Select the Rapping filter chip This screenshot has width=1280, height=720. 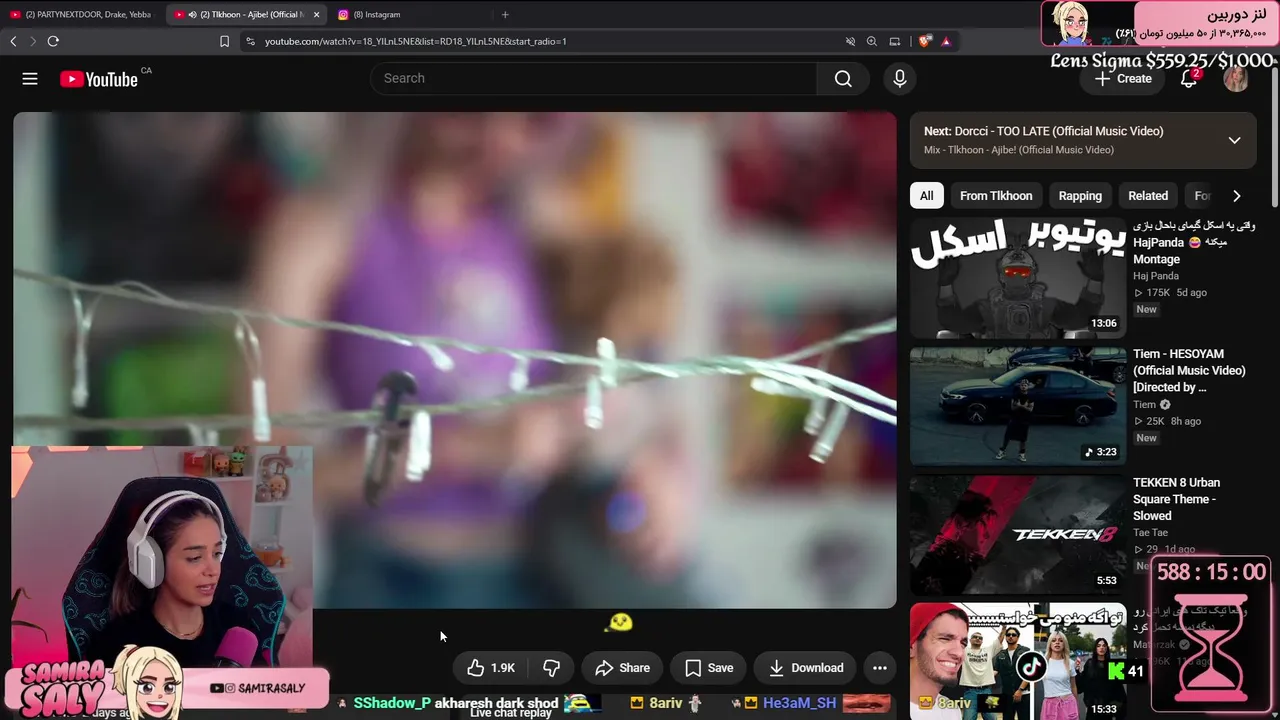coord(1080,196)
